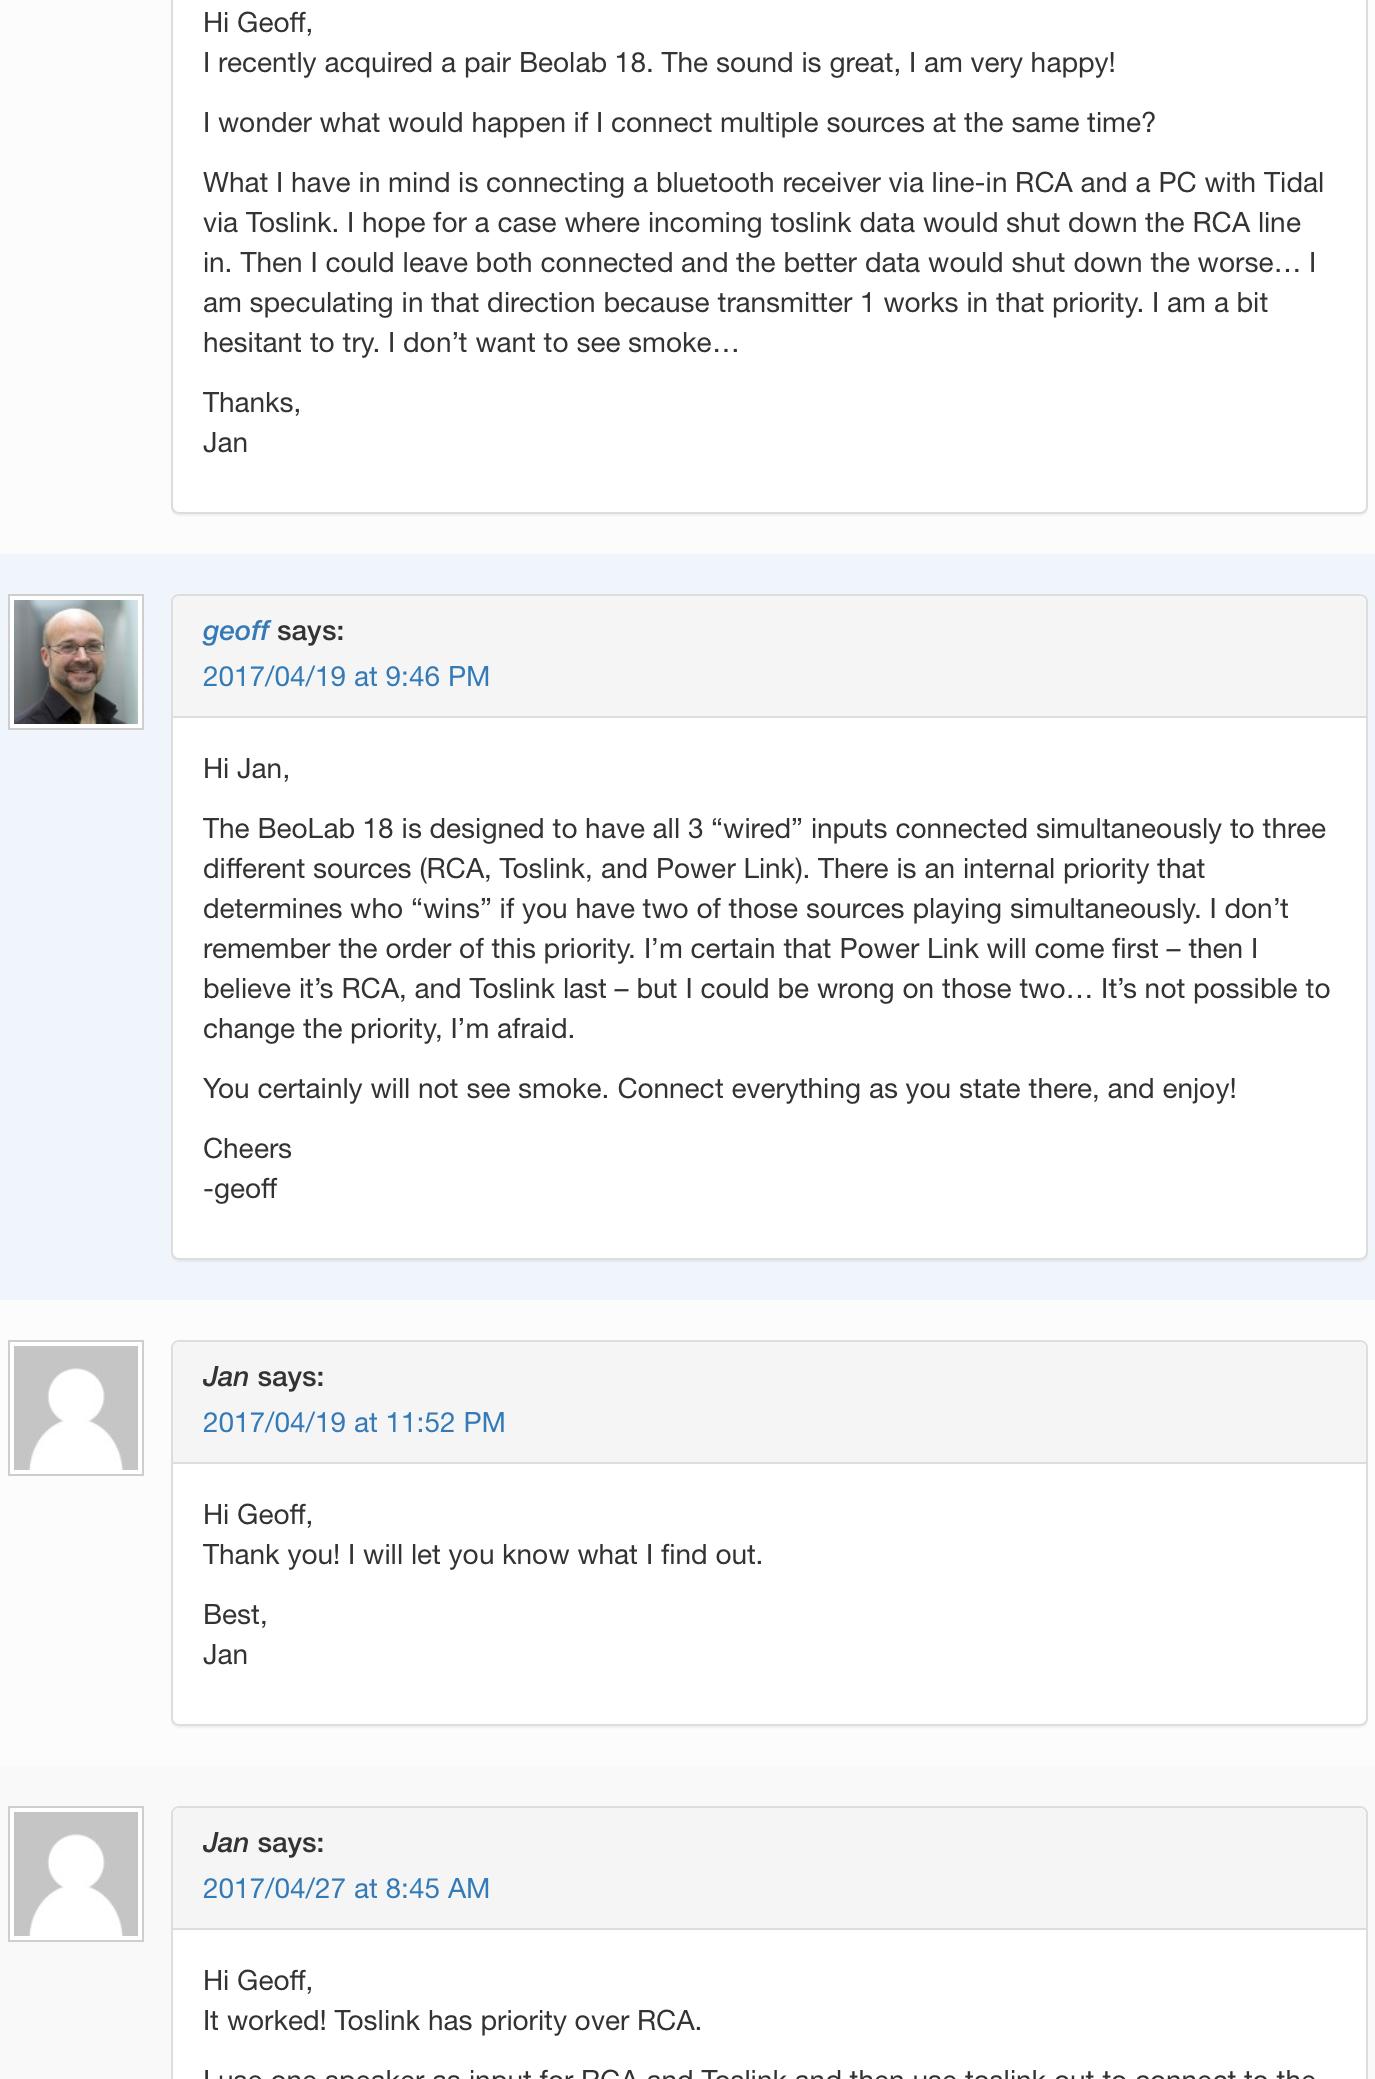
Task: Click the Jan author name above 11:52 PM timestamp
Action: pyautogui.click(x=226, y=1377)
